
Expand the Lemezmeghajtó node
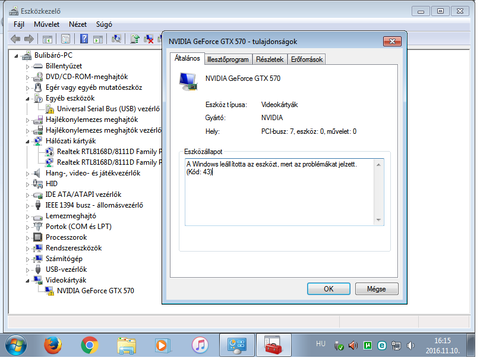(x=27, y=216)
